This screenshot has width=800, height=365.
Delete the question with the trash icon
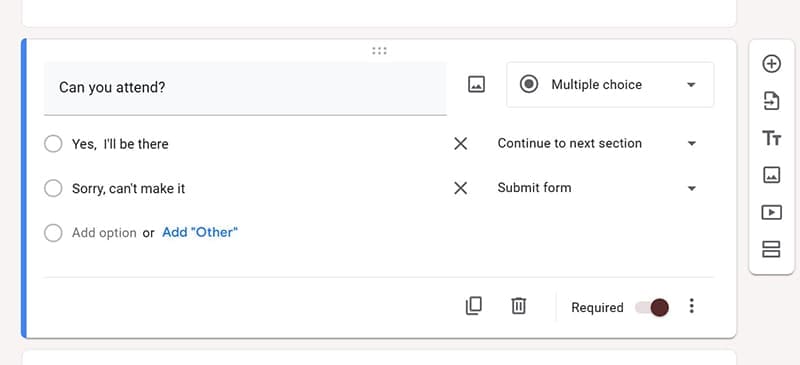(518, 306)
